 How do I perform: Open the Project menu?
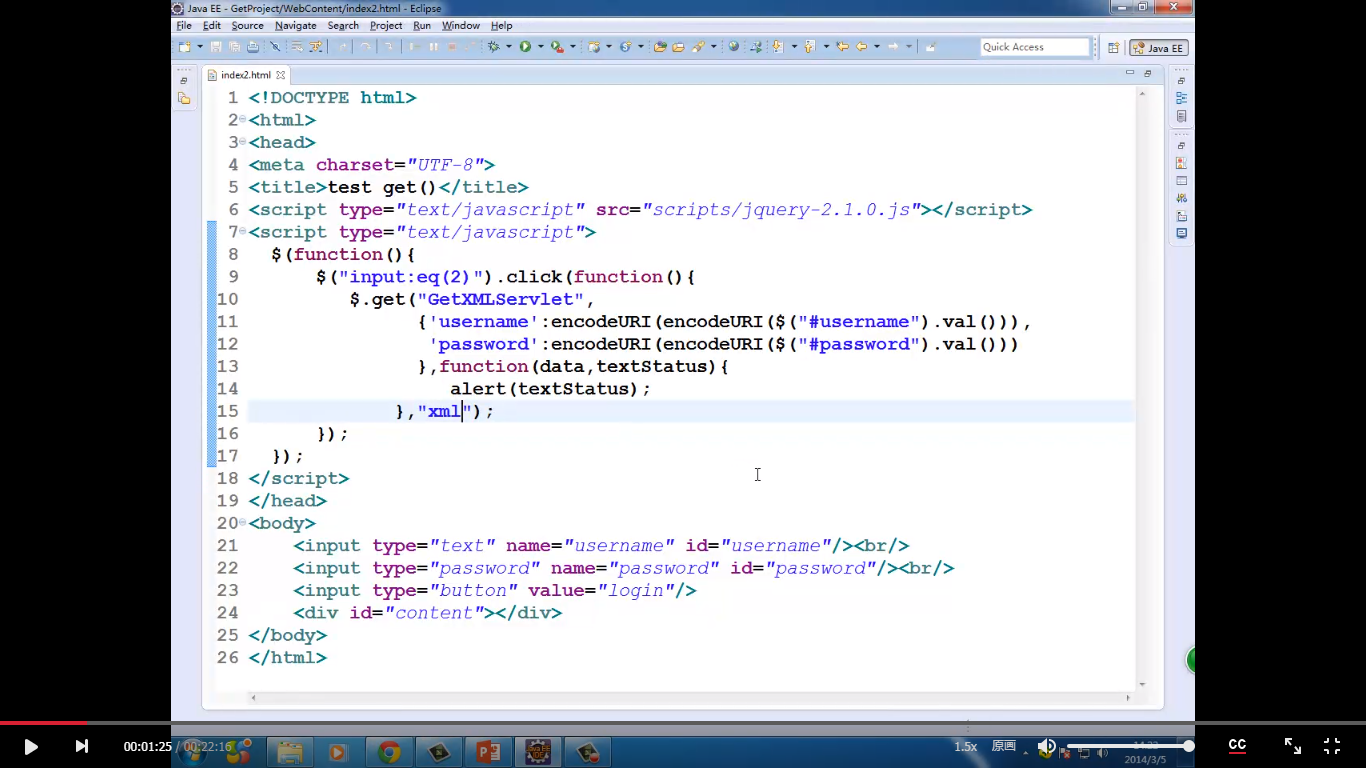(386, 25)
